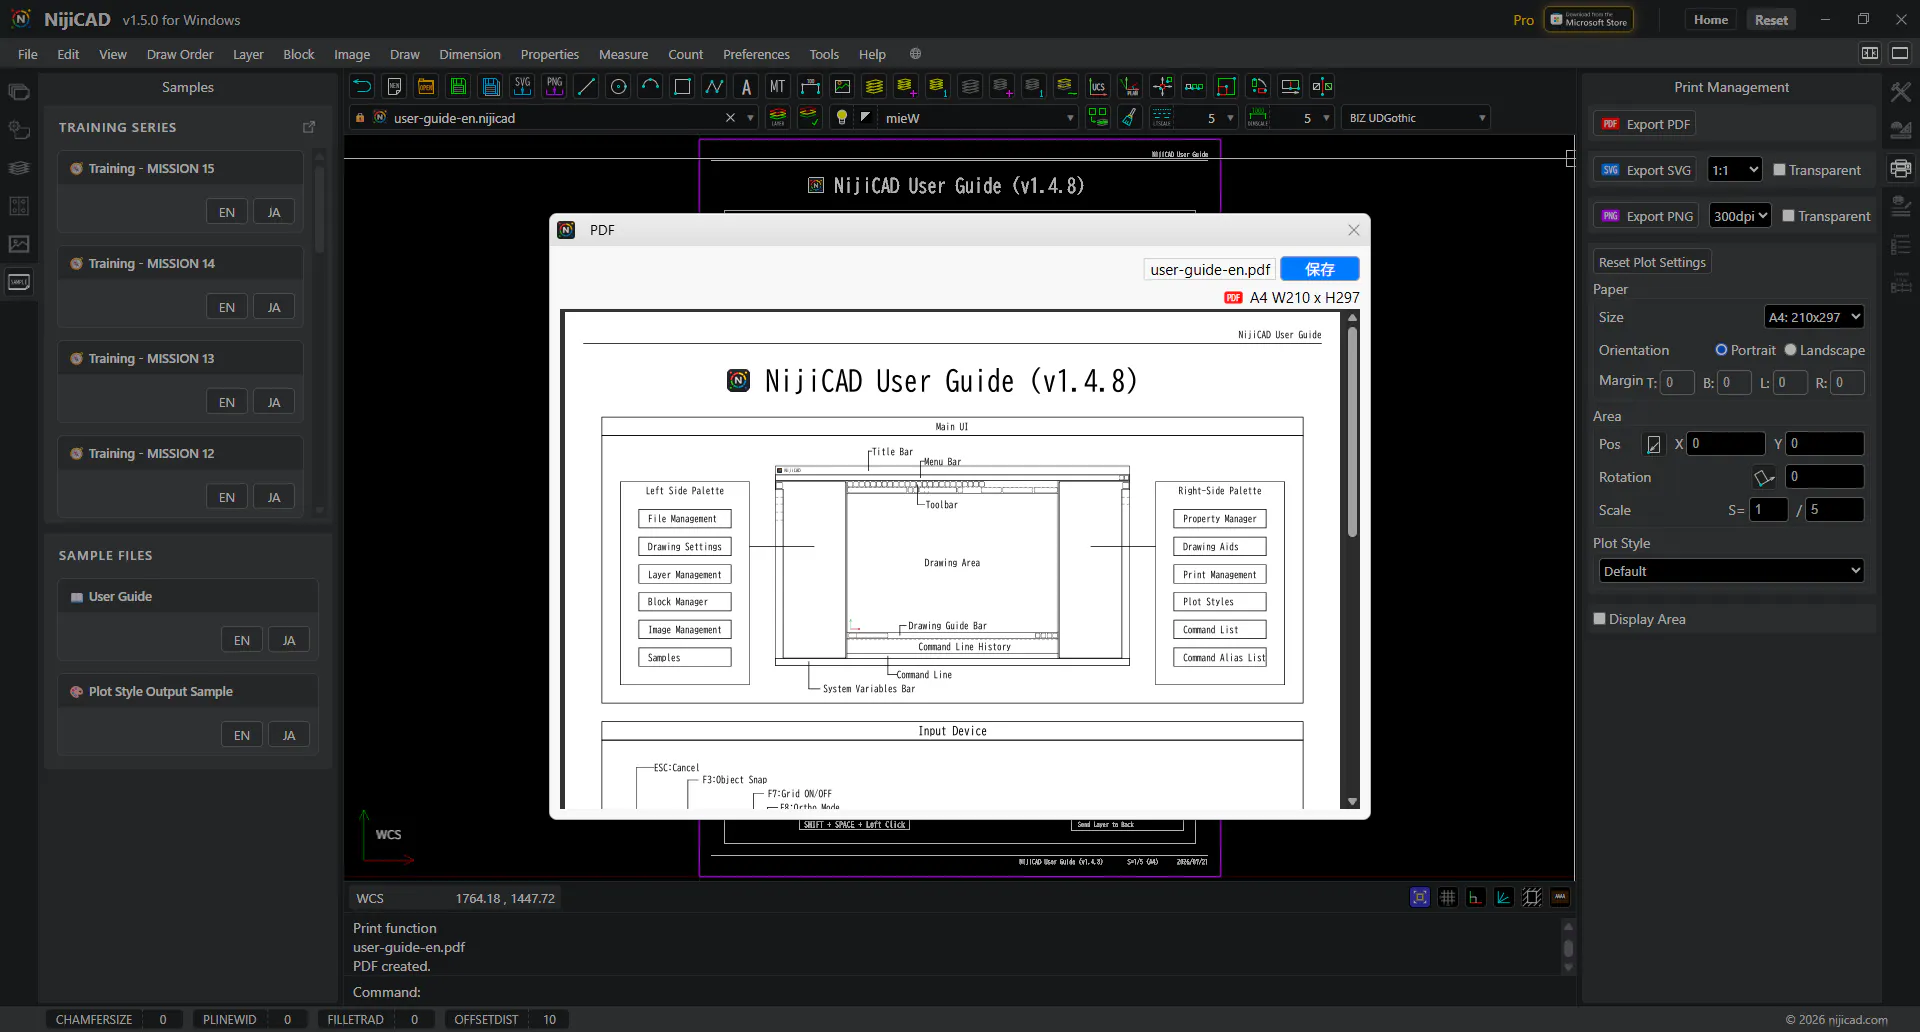1920x1032 pixels.
Task: Click the orange Open file icon
Action: [426, 87]
